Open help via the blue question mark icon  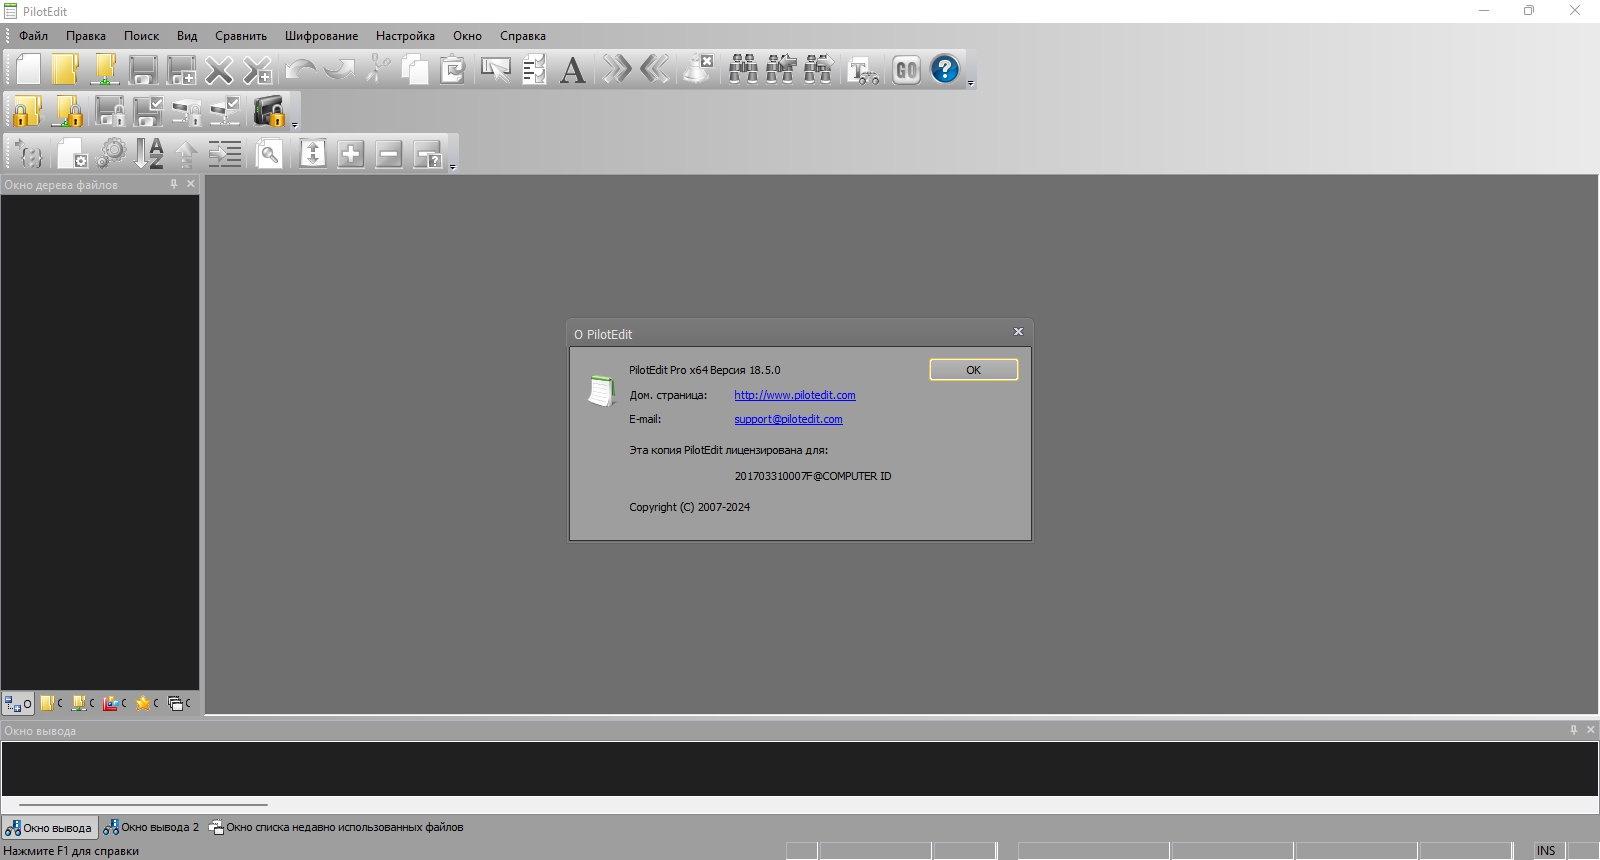coord(945,69)
